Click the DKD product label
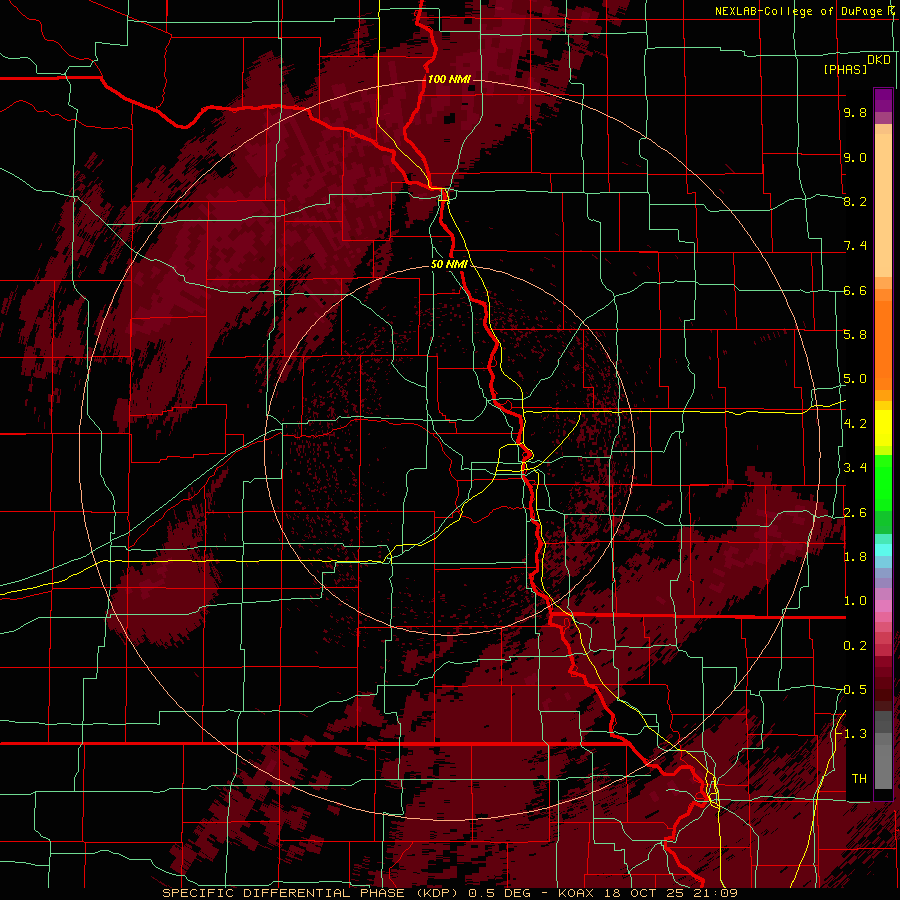Viewport: 900px width, 900px height. [x=879, y=60]
